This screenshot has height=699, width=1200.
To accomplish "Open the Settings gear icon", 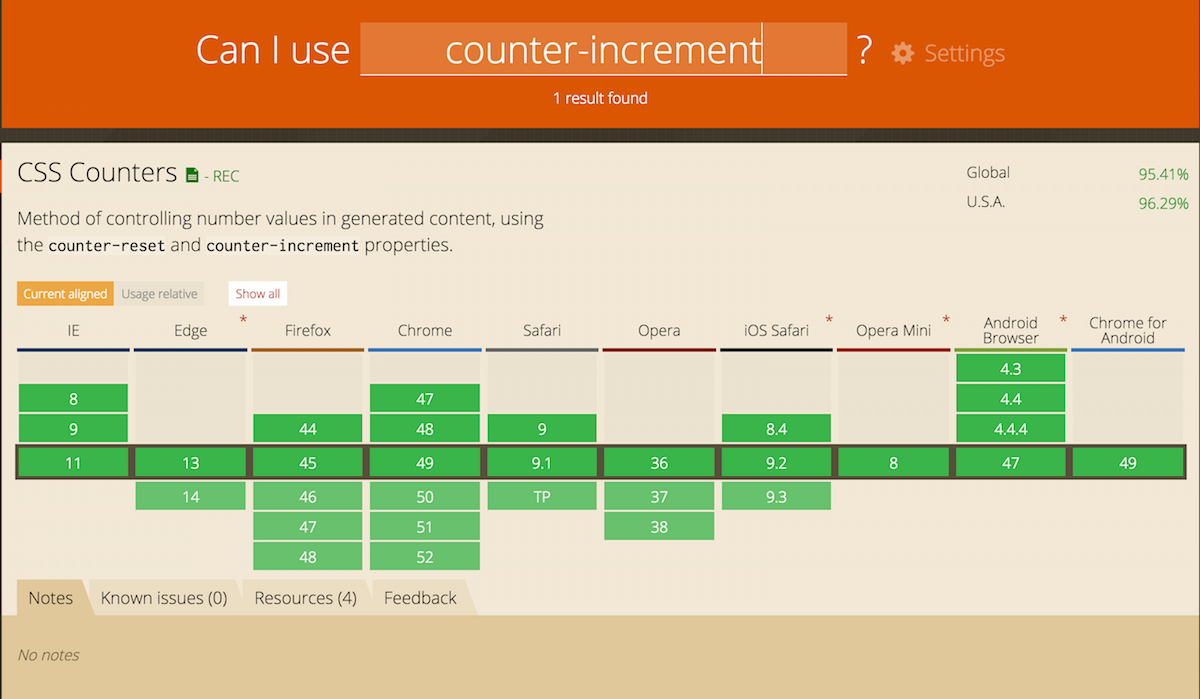I will point(903,53).
